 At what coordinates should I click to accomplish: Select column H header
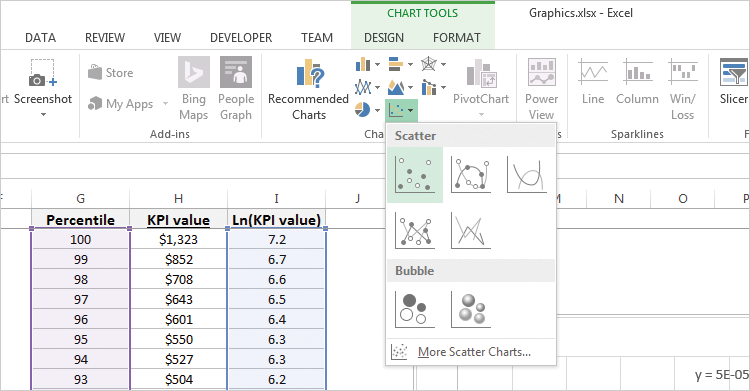click(178, 199)
